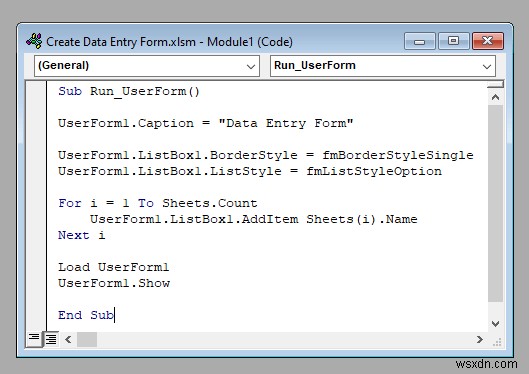Click the 'UserForm1.Show' line
The height and width of the screenshot is (374, 529).
coord(114,283)
